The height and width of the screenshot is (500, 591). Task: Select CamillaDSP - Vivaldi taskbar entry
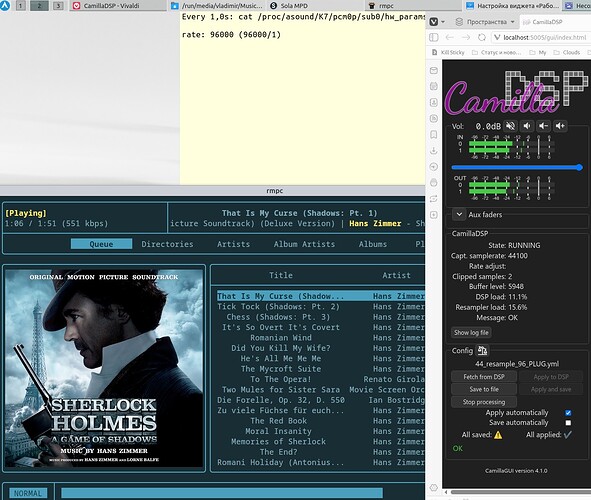point(118,6)
